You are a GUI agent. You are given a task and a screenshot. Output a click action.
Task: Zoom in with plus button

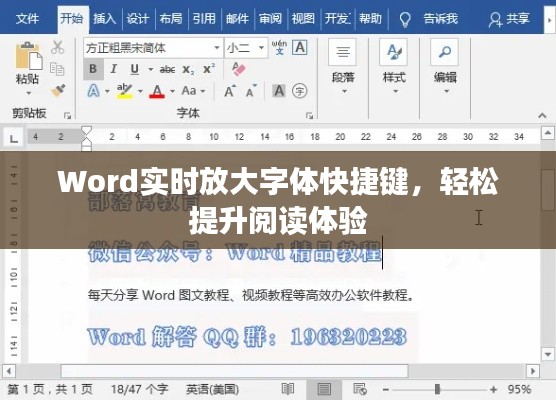click(493, 390)
